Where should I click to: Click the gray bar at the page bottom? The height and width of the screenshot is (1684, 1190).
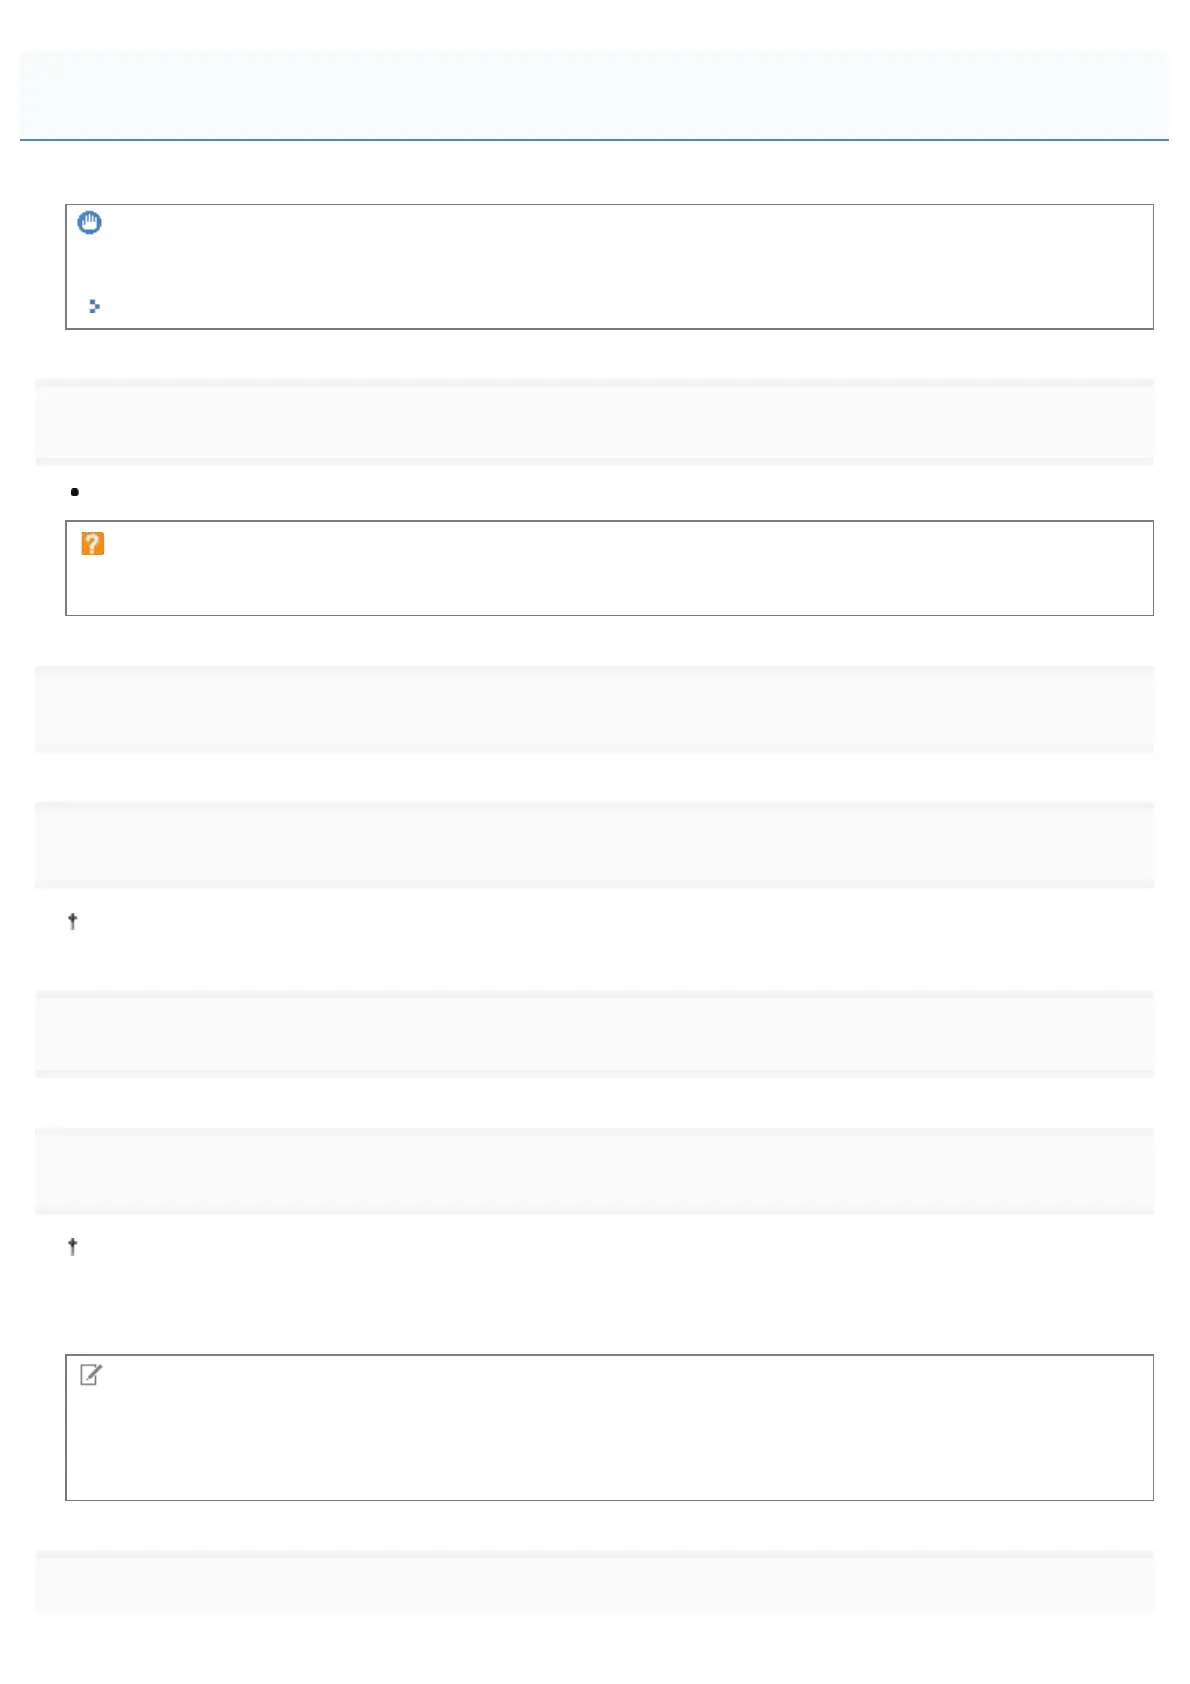tap(594, 1582)
